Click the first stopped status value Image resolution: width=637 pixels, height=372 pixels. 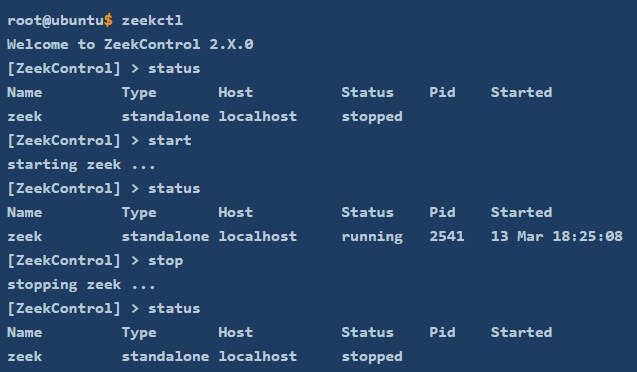pyautogui.click(x=372, y=117)
